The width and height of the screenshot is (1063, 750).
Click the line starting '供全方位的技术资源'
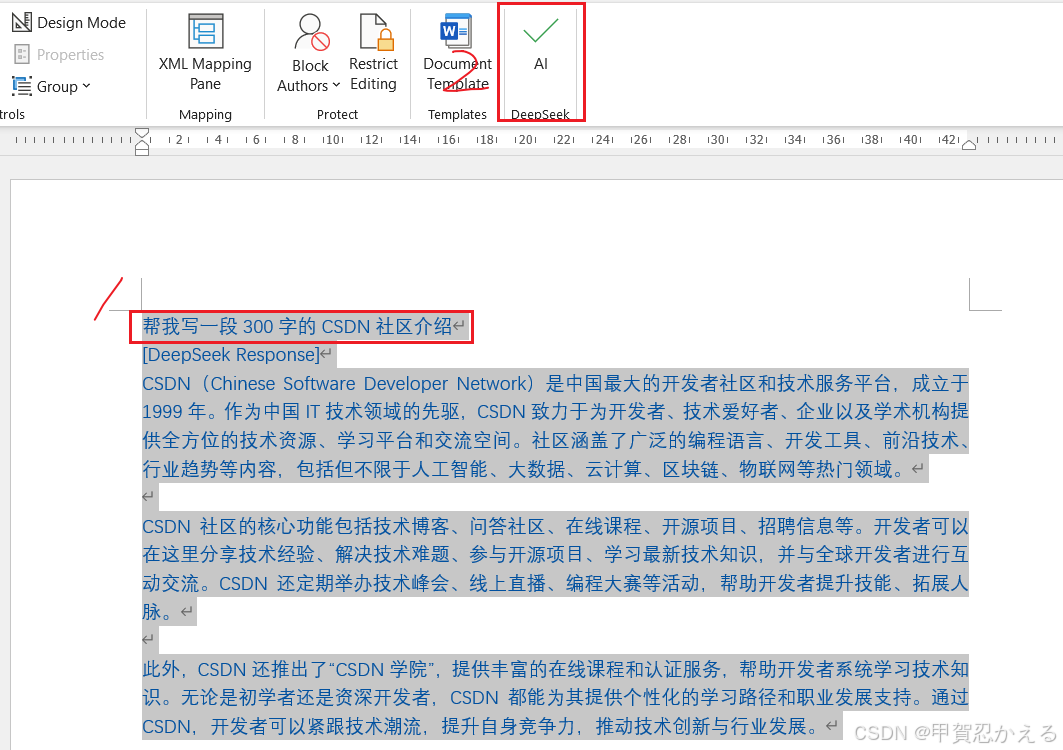pyautogui.click(x=555, y=441)
